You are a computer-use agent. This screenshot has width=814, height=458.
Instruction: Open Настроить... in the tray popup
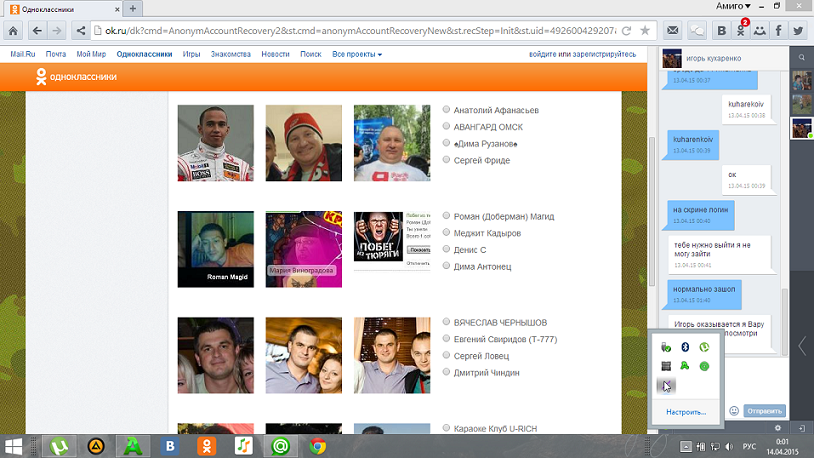click(x=686, y=412)
